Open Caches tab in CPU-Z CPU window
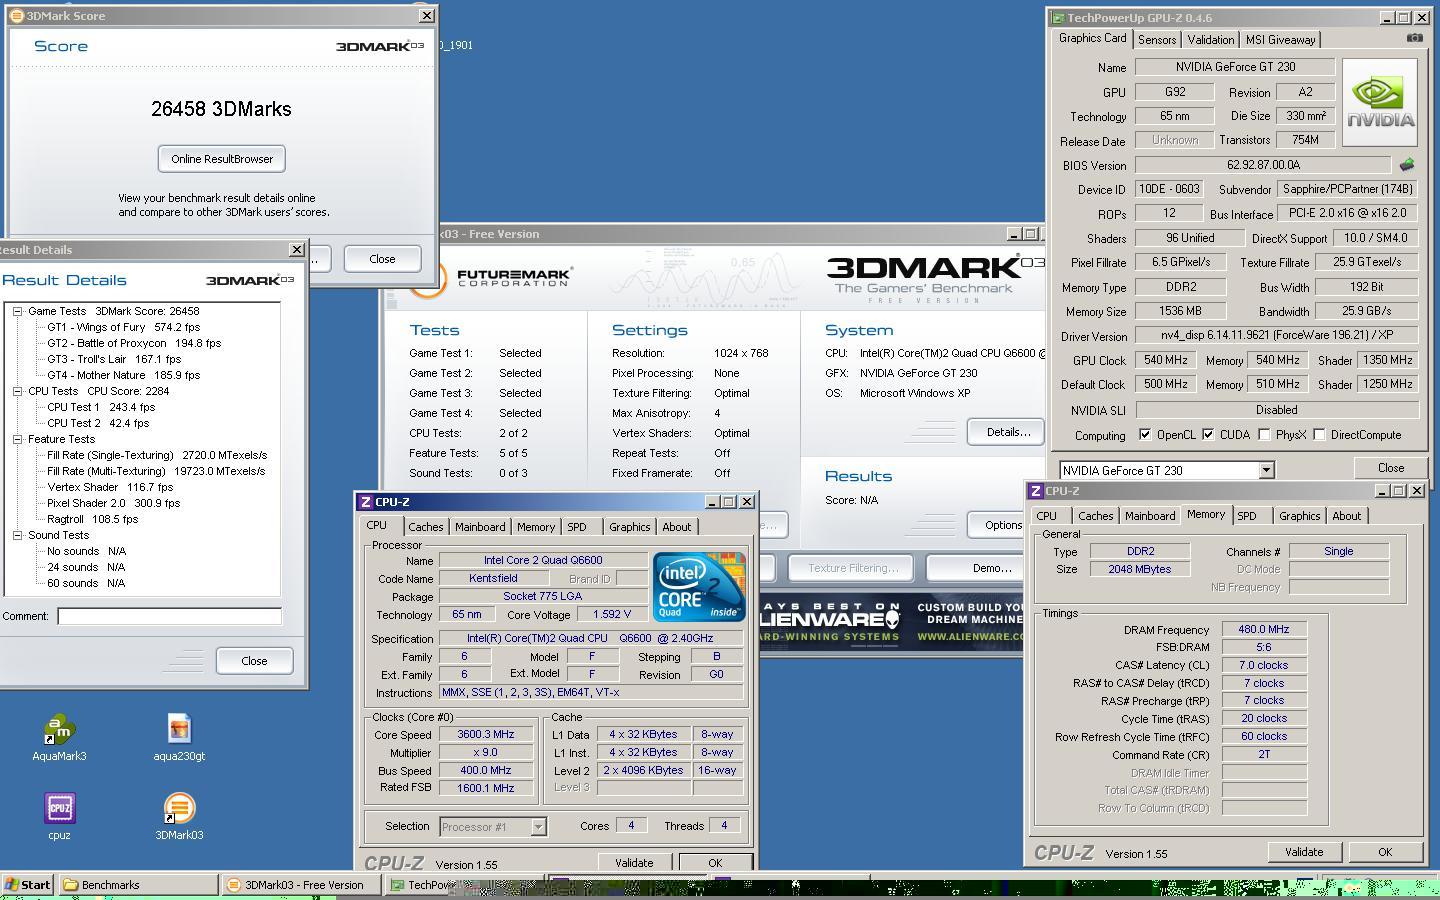Screen dimensions: 1440x900 (425, 527)
